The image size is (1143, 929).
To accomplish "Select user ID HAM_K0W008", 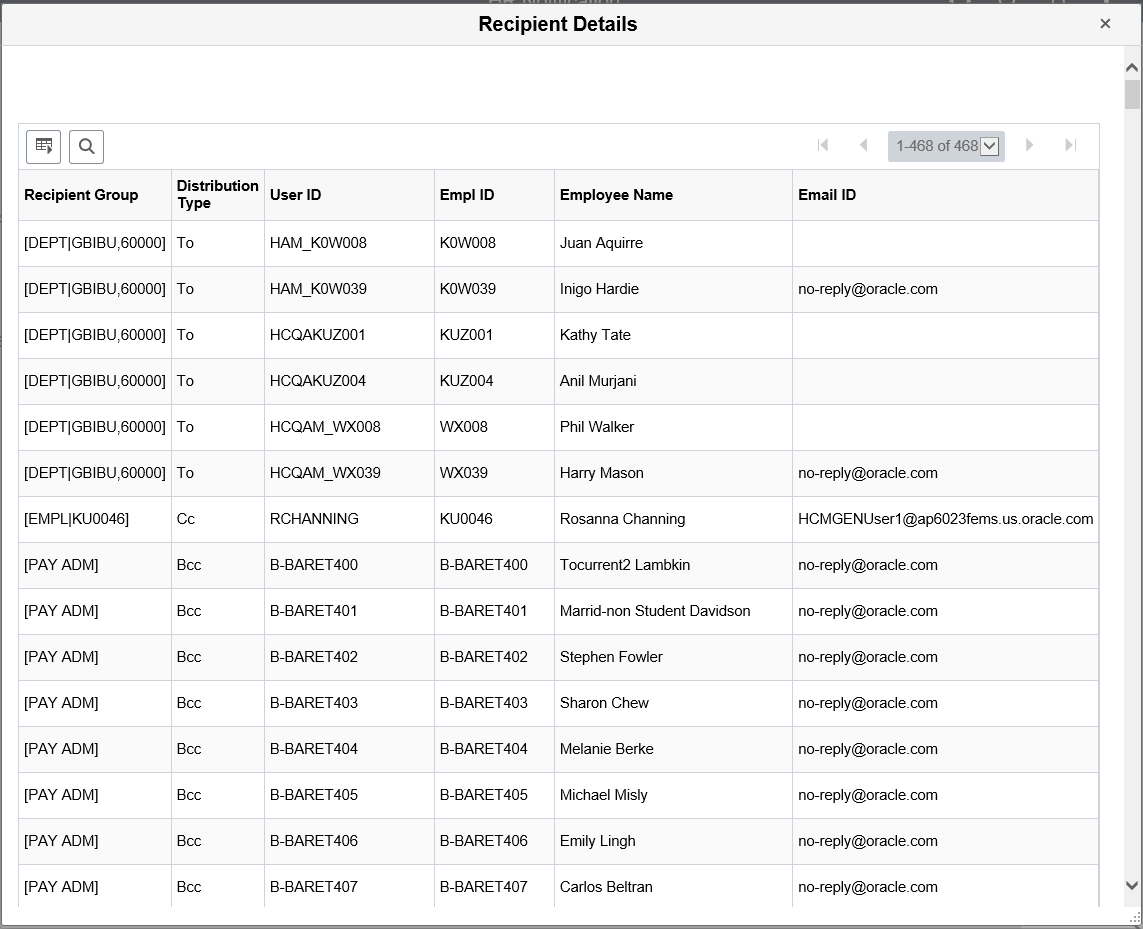I will pos(318,243).
